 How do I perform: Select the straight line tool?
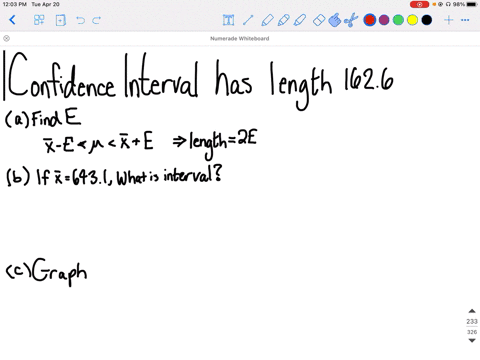[x=248, y=20]
